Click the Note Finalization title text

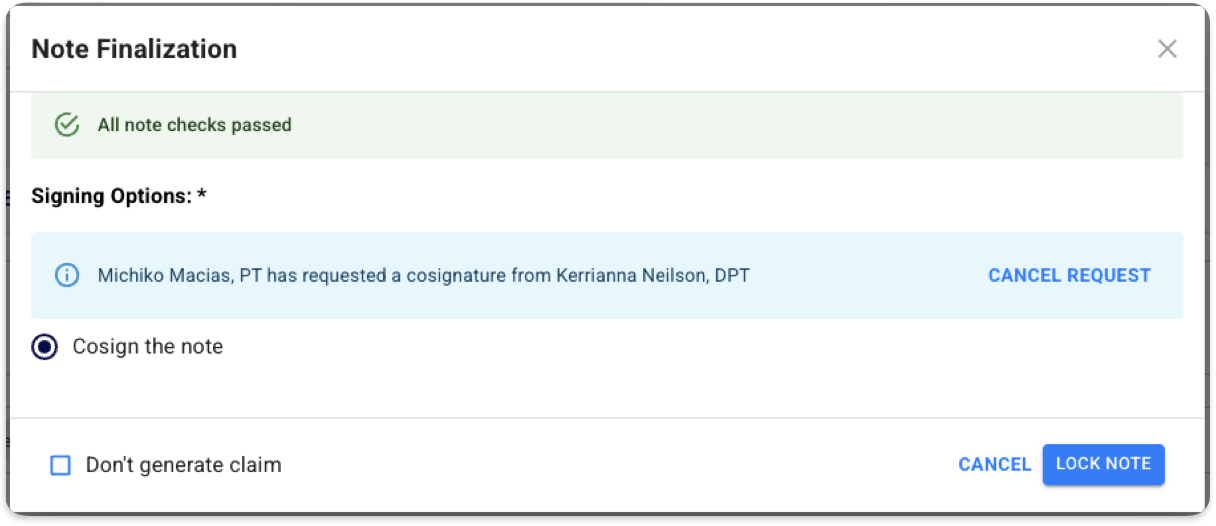(134, 49)
